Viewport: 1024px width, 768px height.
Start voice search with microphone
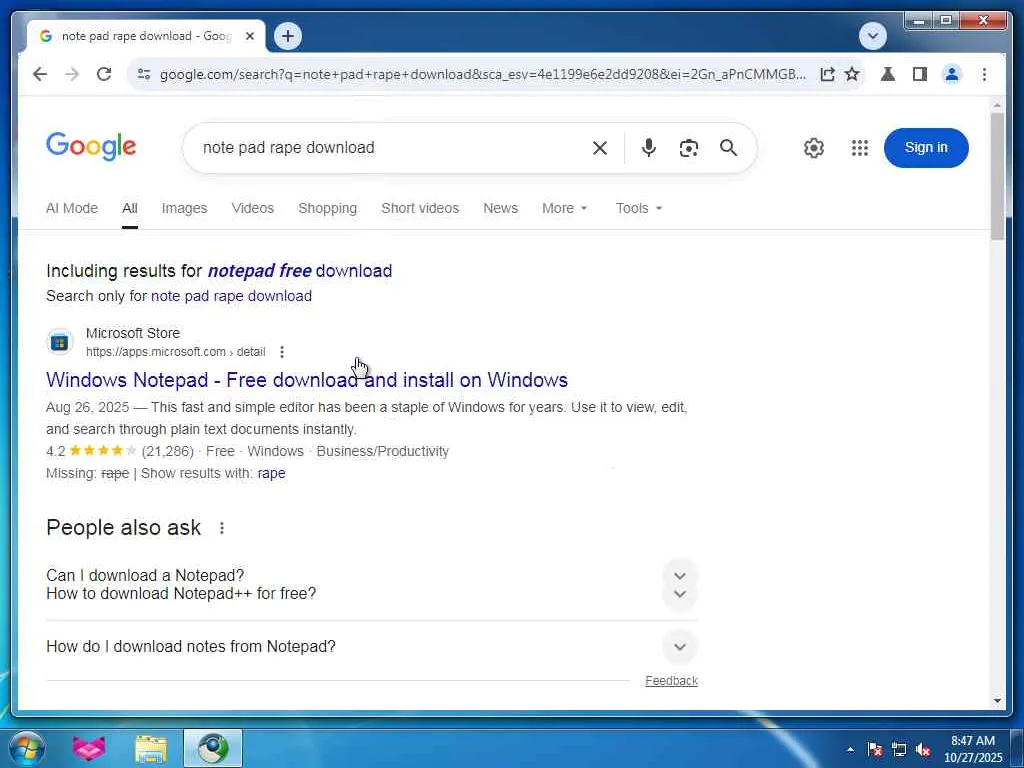(648, 148)
